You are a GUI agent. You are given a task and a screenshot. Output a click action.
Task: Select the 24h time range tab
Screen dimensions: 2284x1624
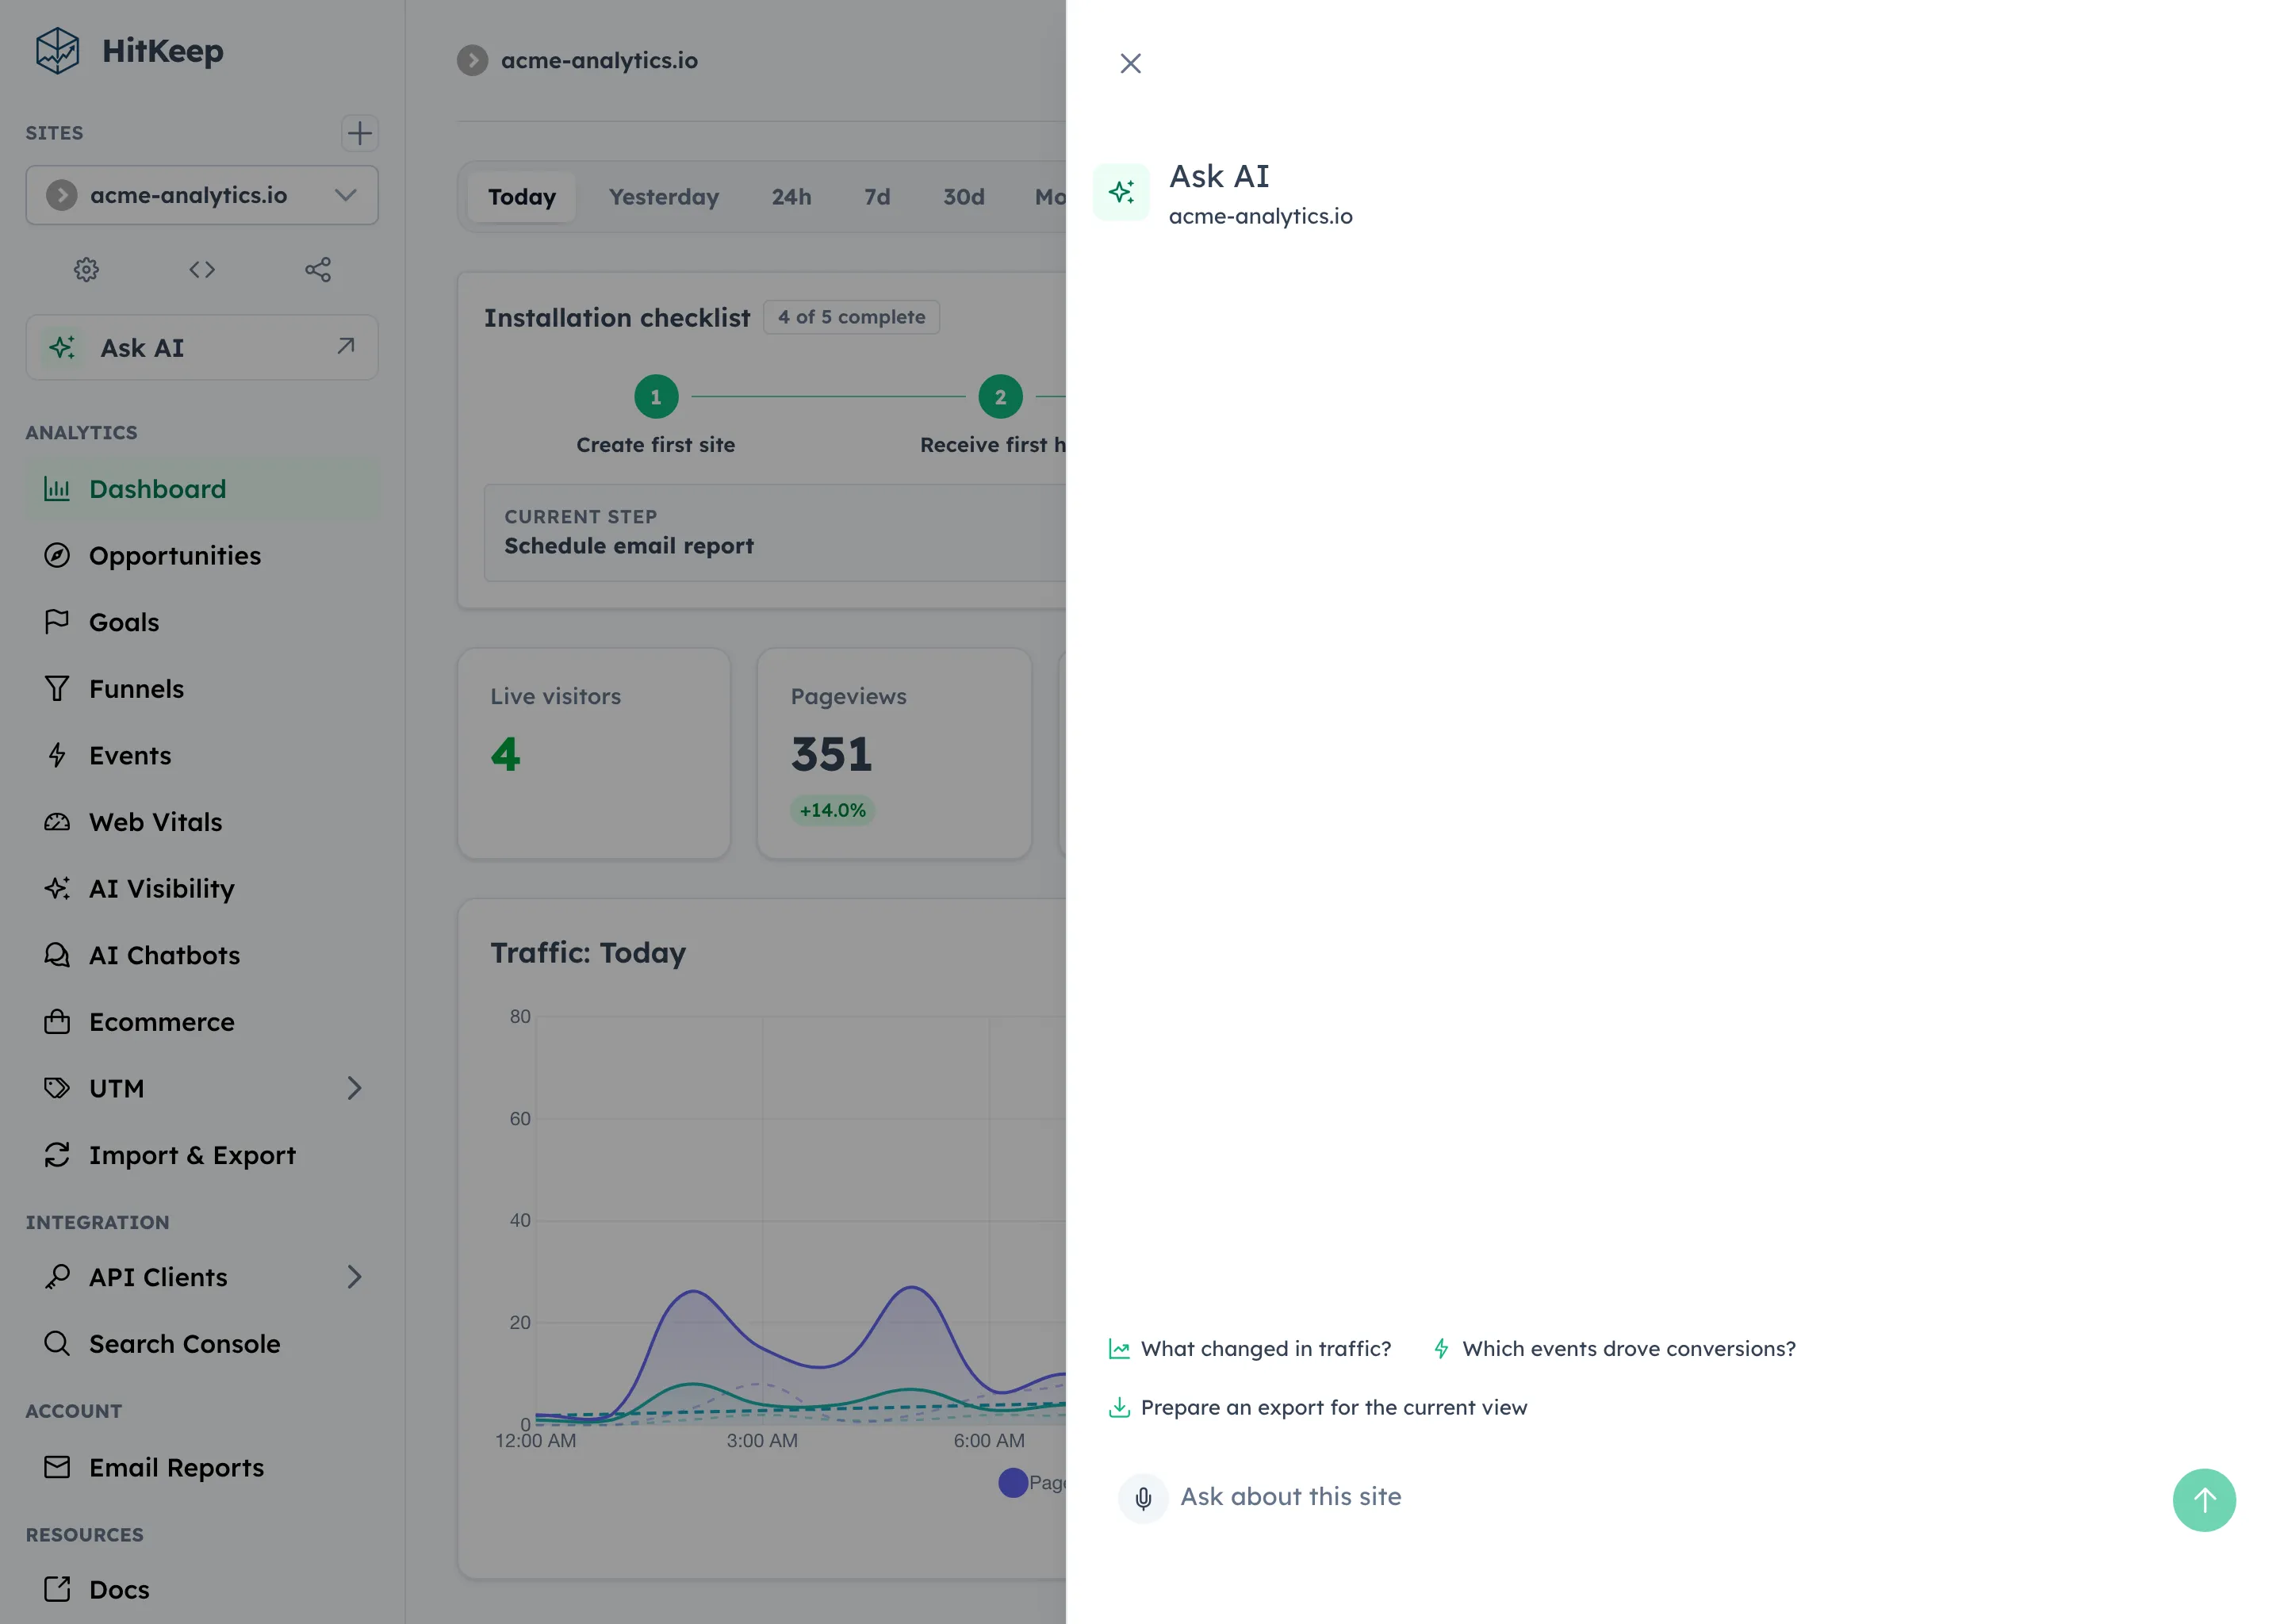click(791, 197)
